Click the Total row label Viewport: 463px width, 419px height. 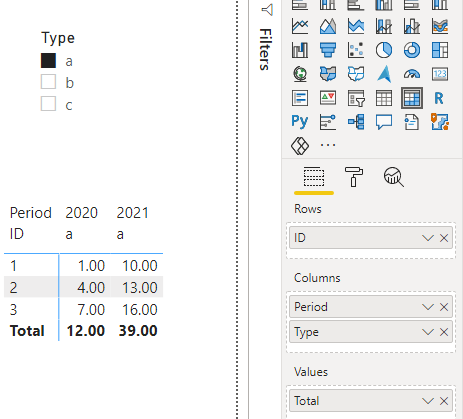click(27, 331)
